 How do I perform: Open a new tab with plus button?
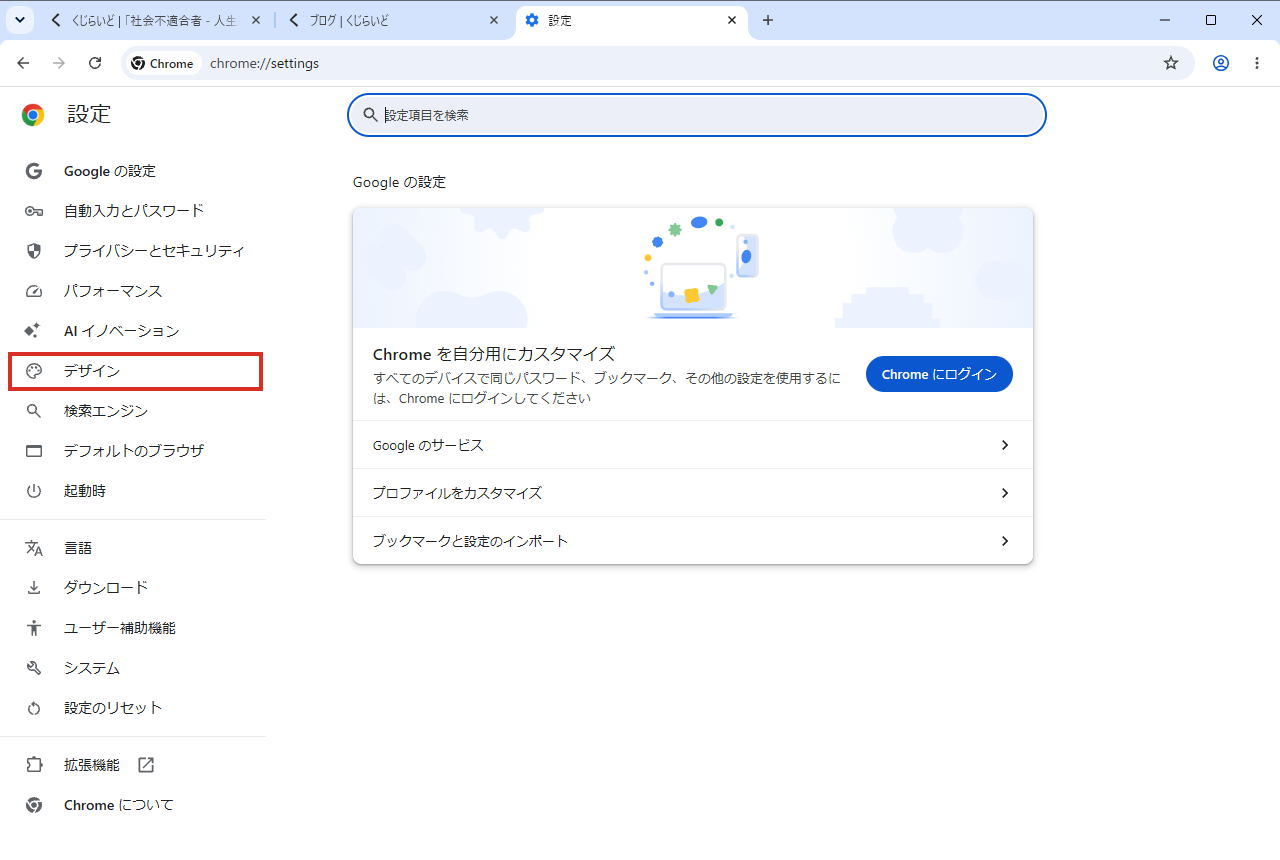(x=768, y=20)
